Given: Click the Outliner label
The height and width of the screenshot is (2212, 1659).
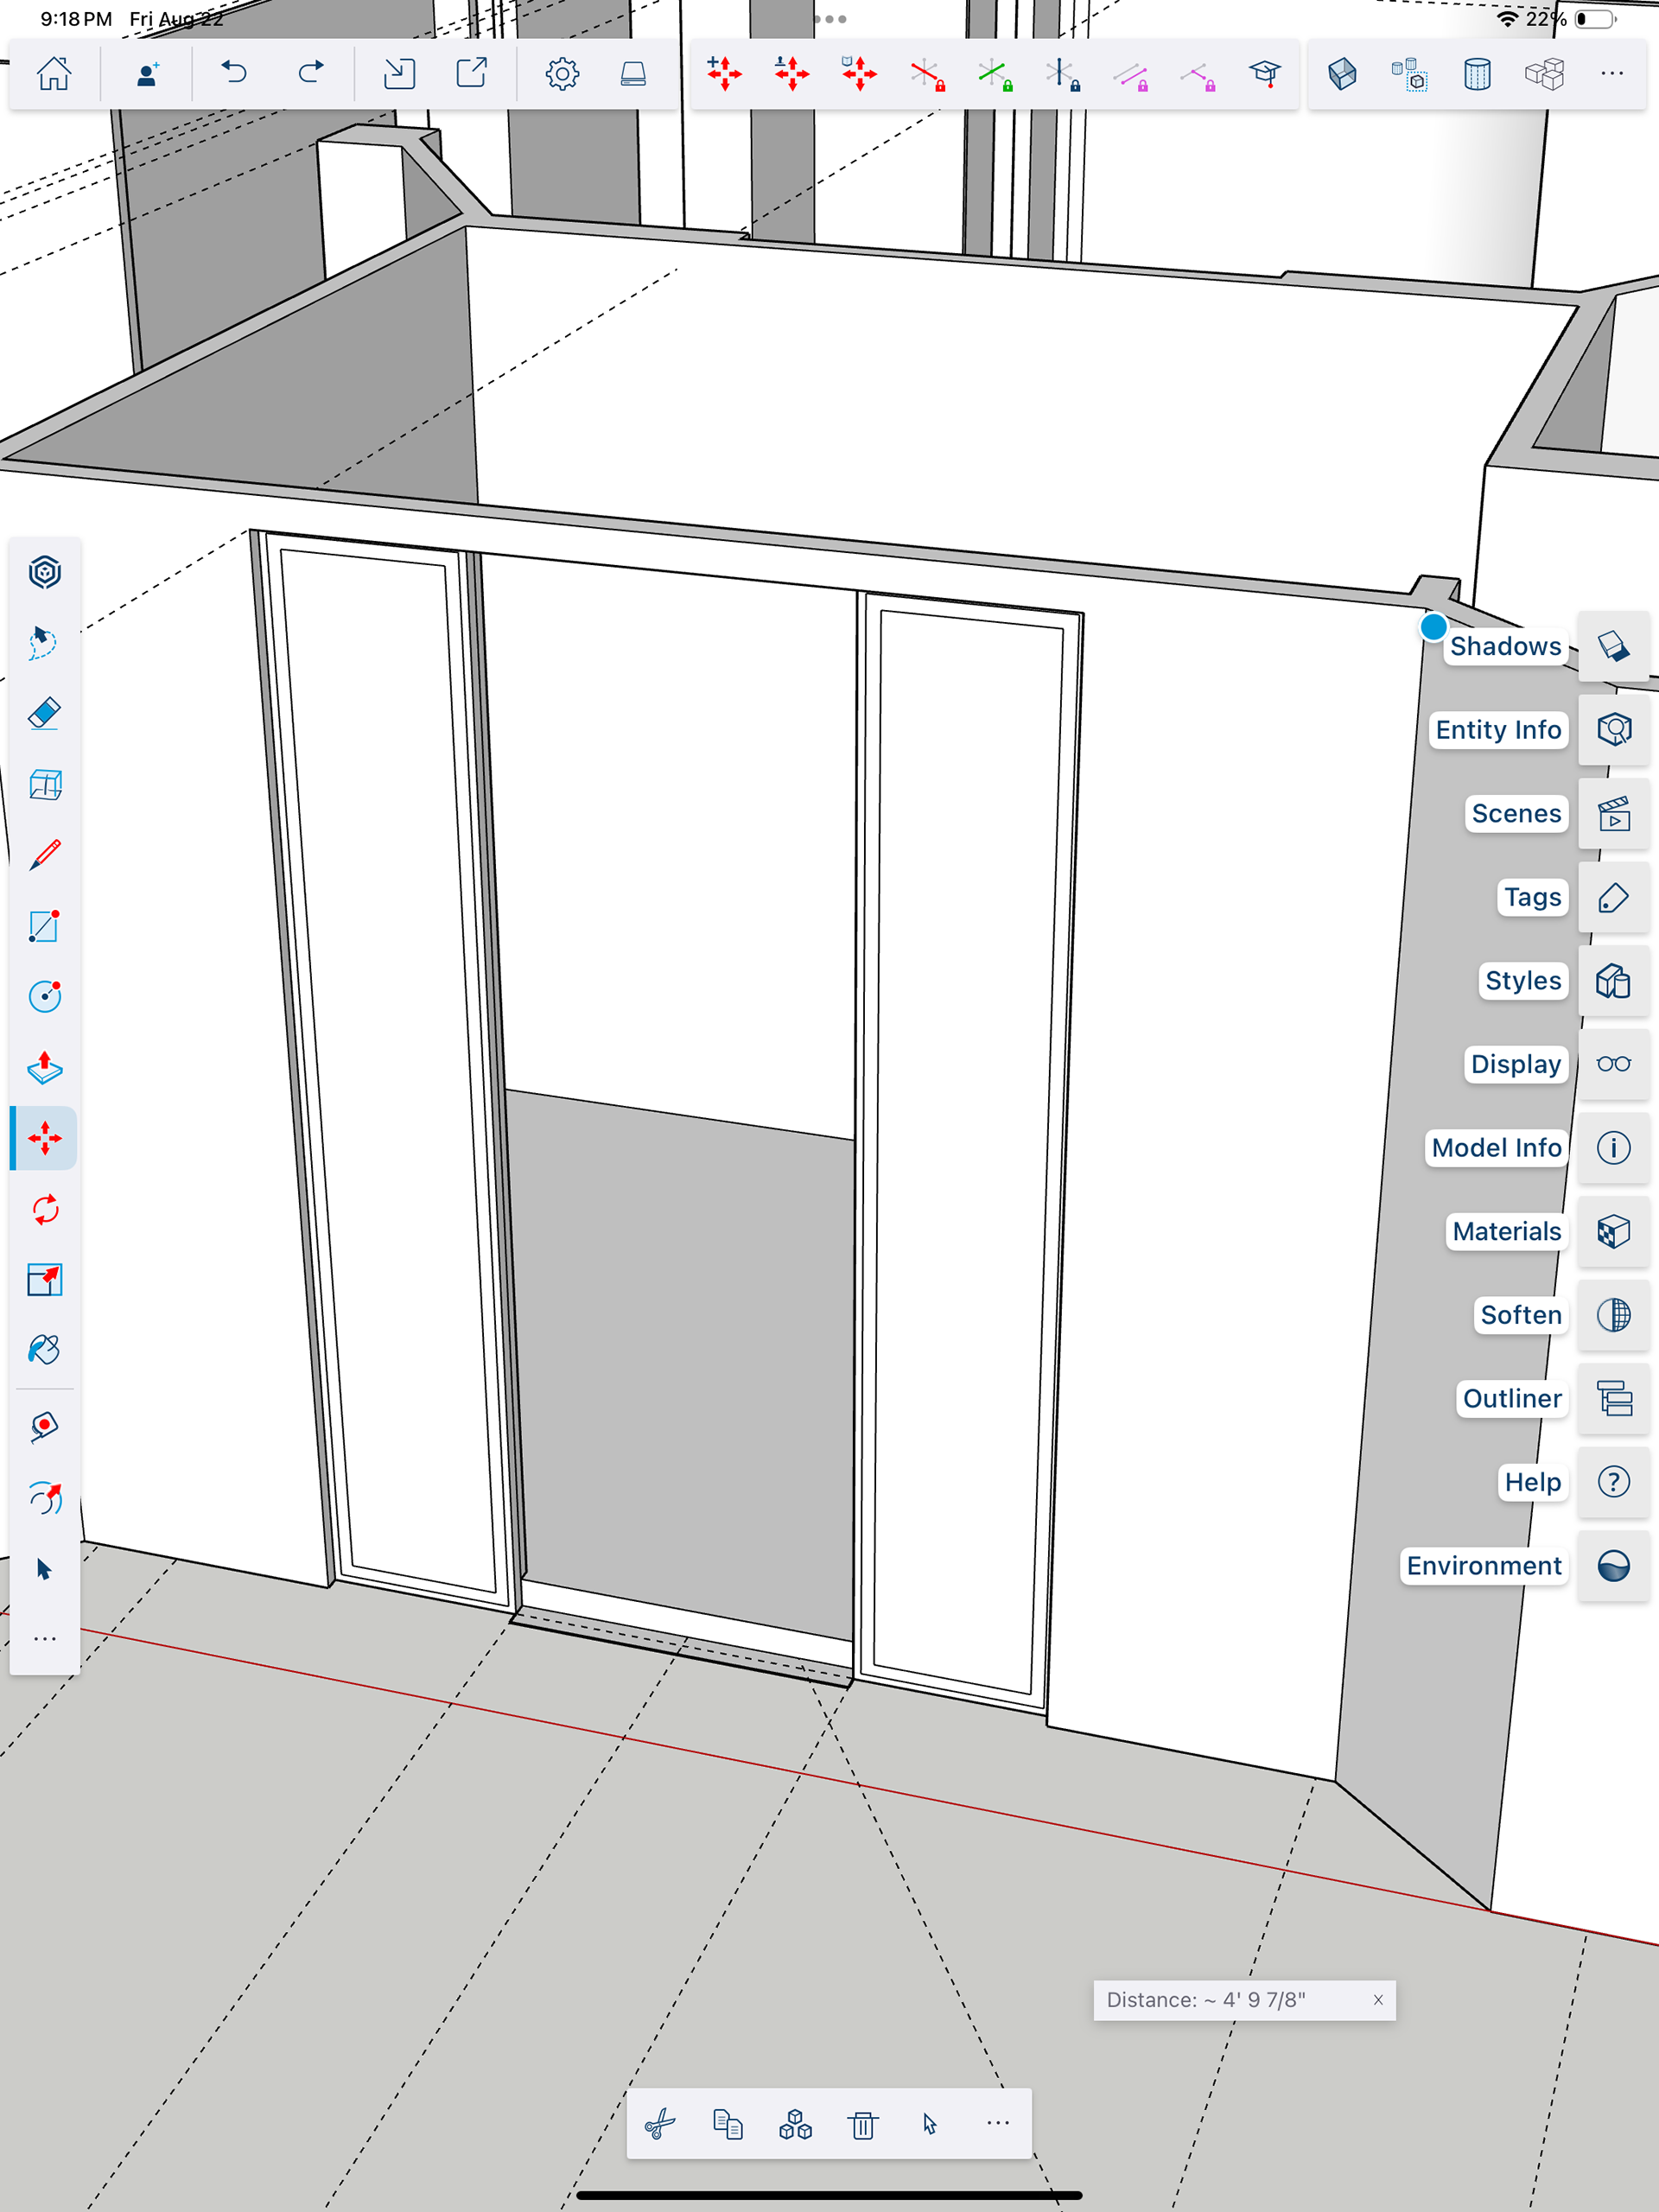Looking at the screenshot, I should [1511, 1398].
